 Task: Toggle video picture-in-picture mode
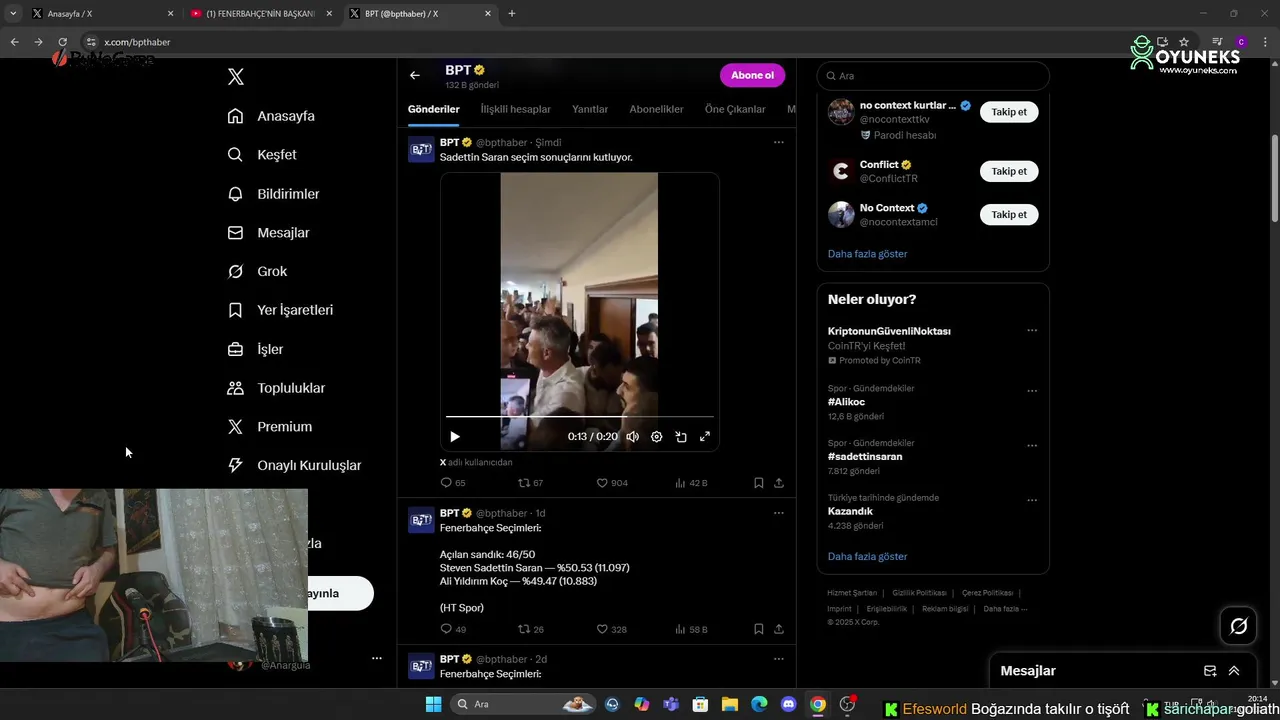(x=681, y=437)
